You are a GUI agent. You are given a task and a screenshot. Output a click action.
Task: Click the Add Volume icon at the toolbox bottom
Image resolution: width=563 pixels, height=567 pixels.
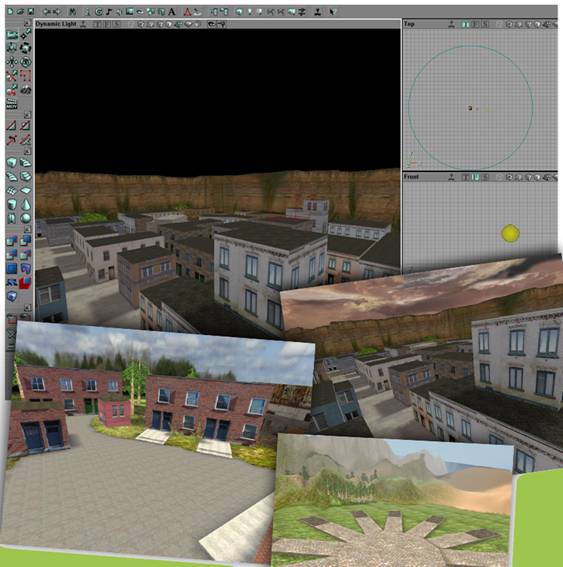point(12,297)
